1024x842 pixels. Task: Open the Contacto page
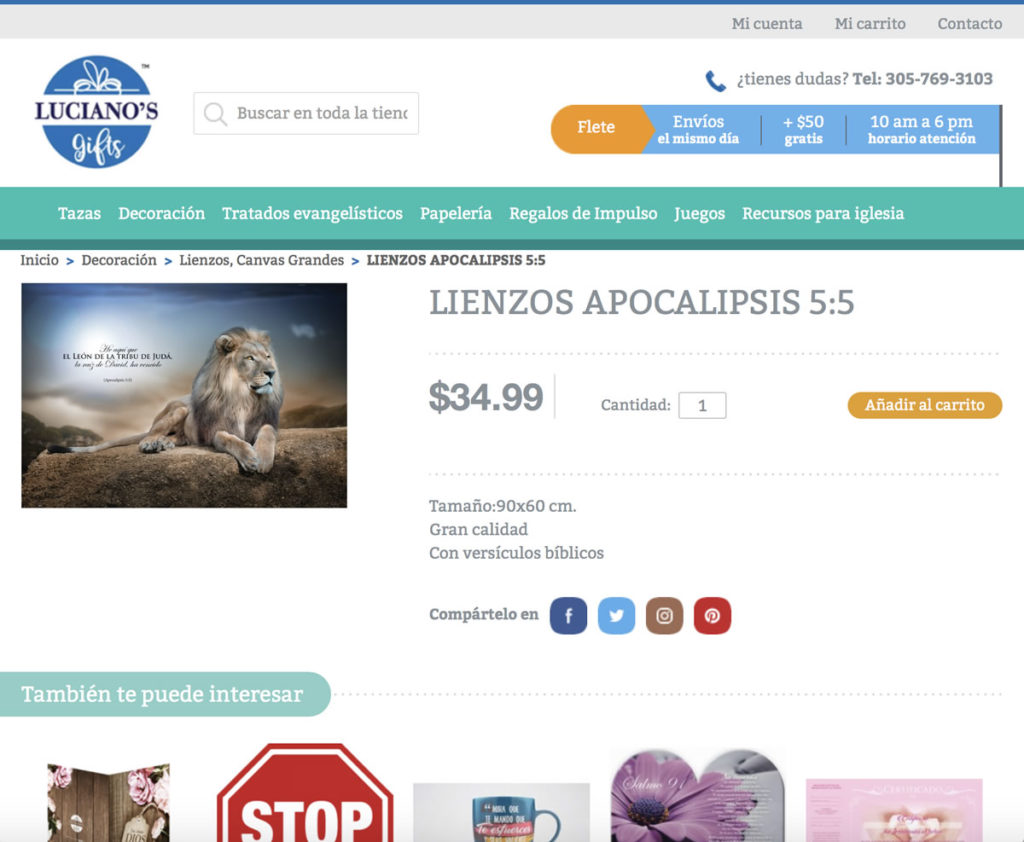[970, 24]
